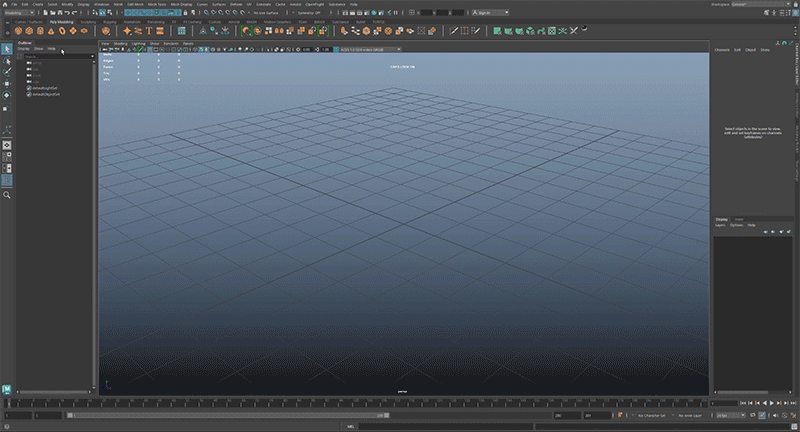Select the defaultLightSet item in Outliner

(x=45, y=87)
